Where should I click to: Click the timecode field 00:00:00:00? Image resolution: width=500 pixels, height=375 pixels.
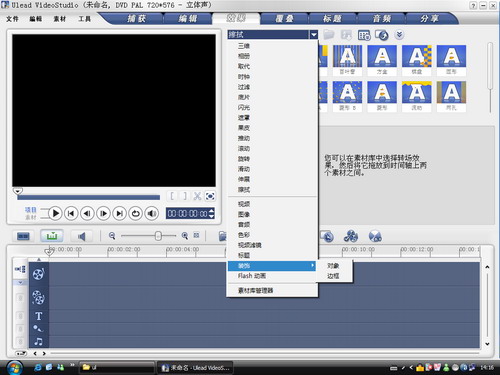(x=187, y=213)
